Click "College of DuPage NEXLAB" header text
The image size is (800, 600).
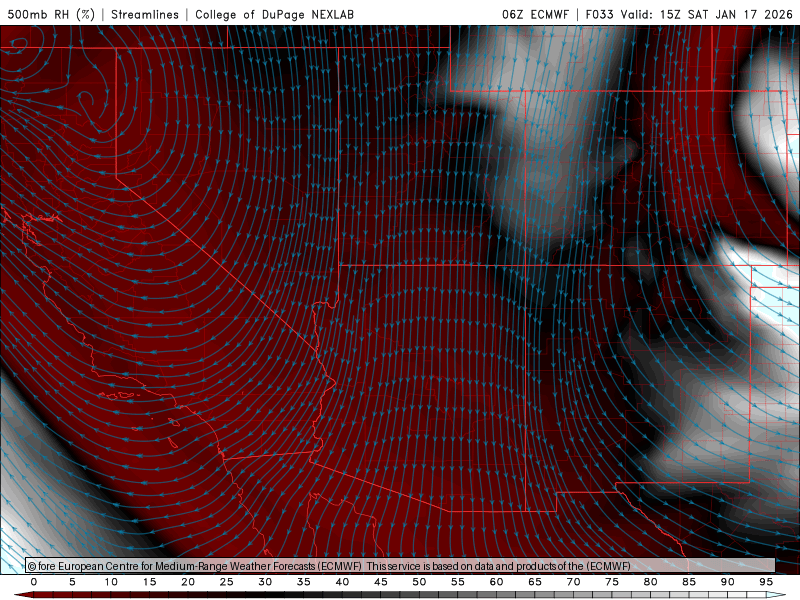coord(274,14)
